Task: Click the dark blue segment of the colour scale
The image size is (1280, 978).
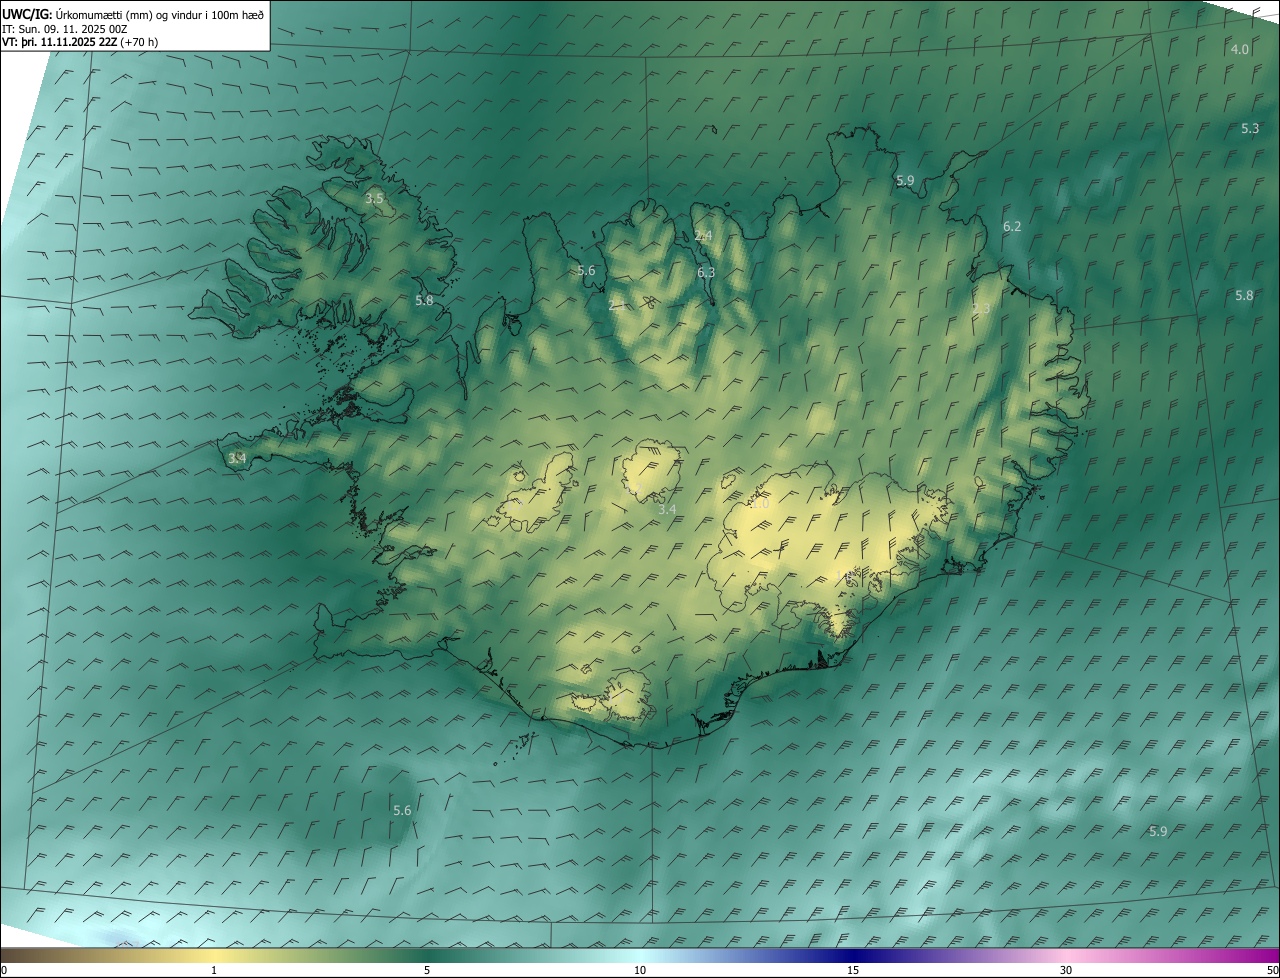Action: (x=853, y=955)
